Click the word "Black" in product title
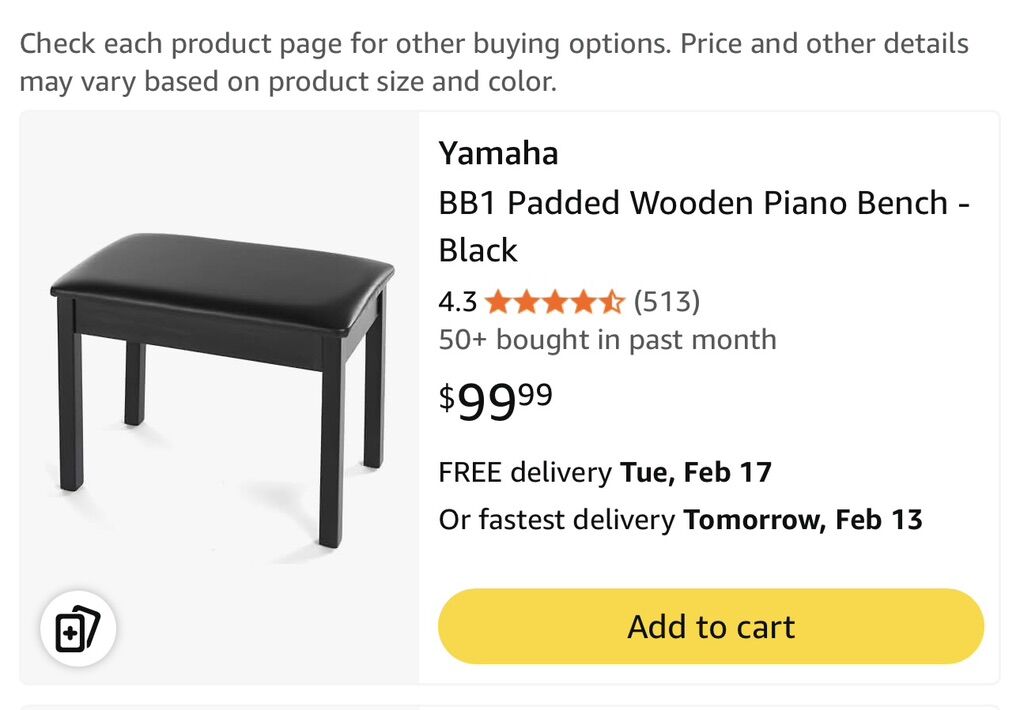1020x710 pixels. point(478,250)
